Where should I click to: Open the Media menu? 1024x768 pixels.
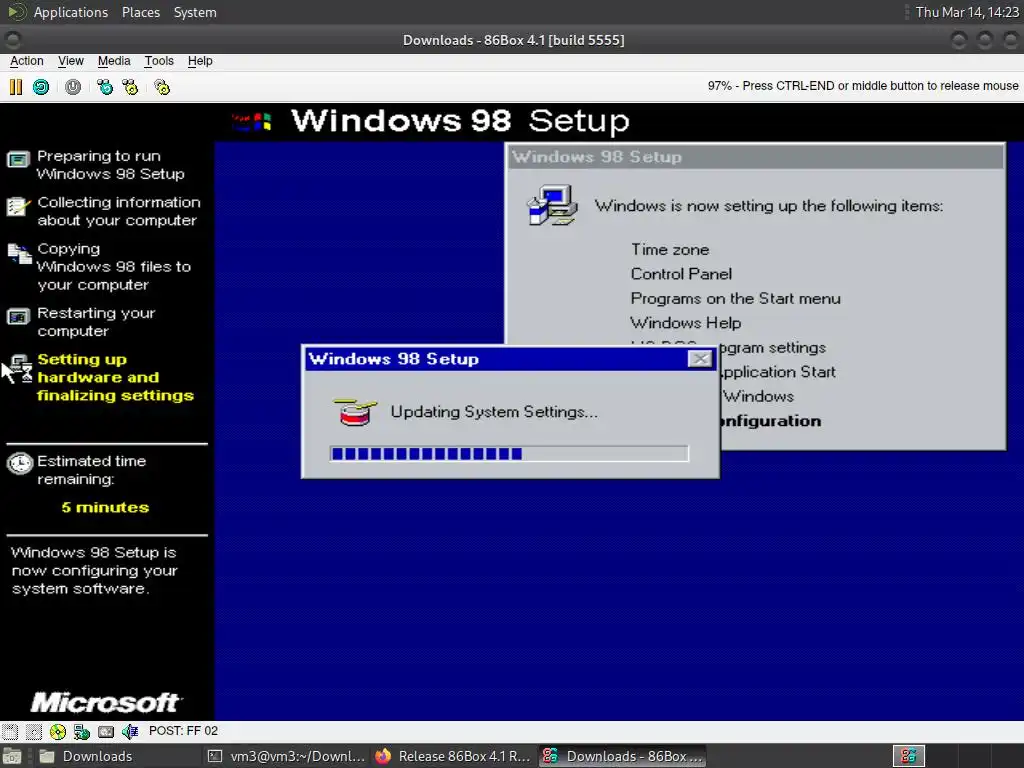tap(114, 61)
